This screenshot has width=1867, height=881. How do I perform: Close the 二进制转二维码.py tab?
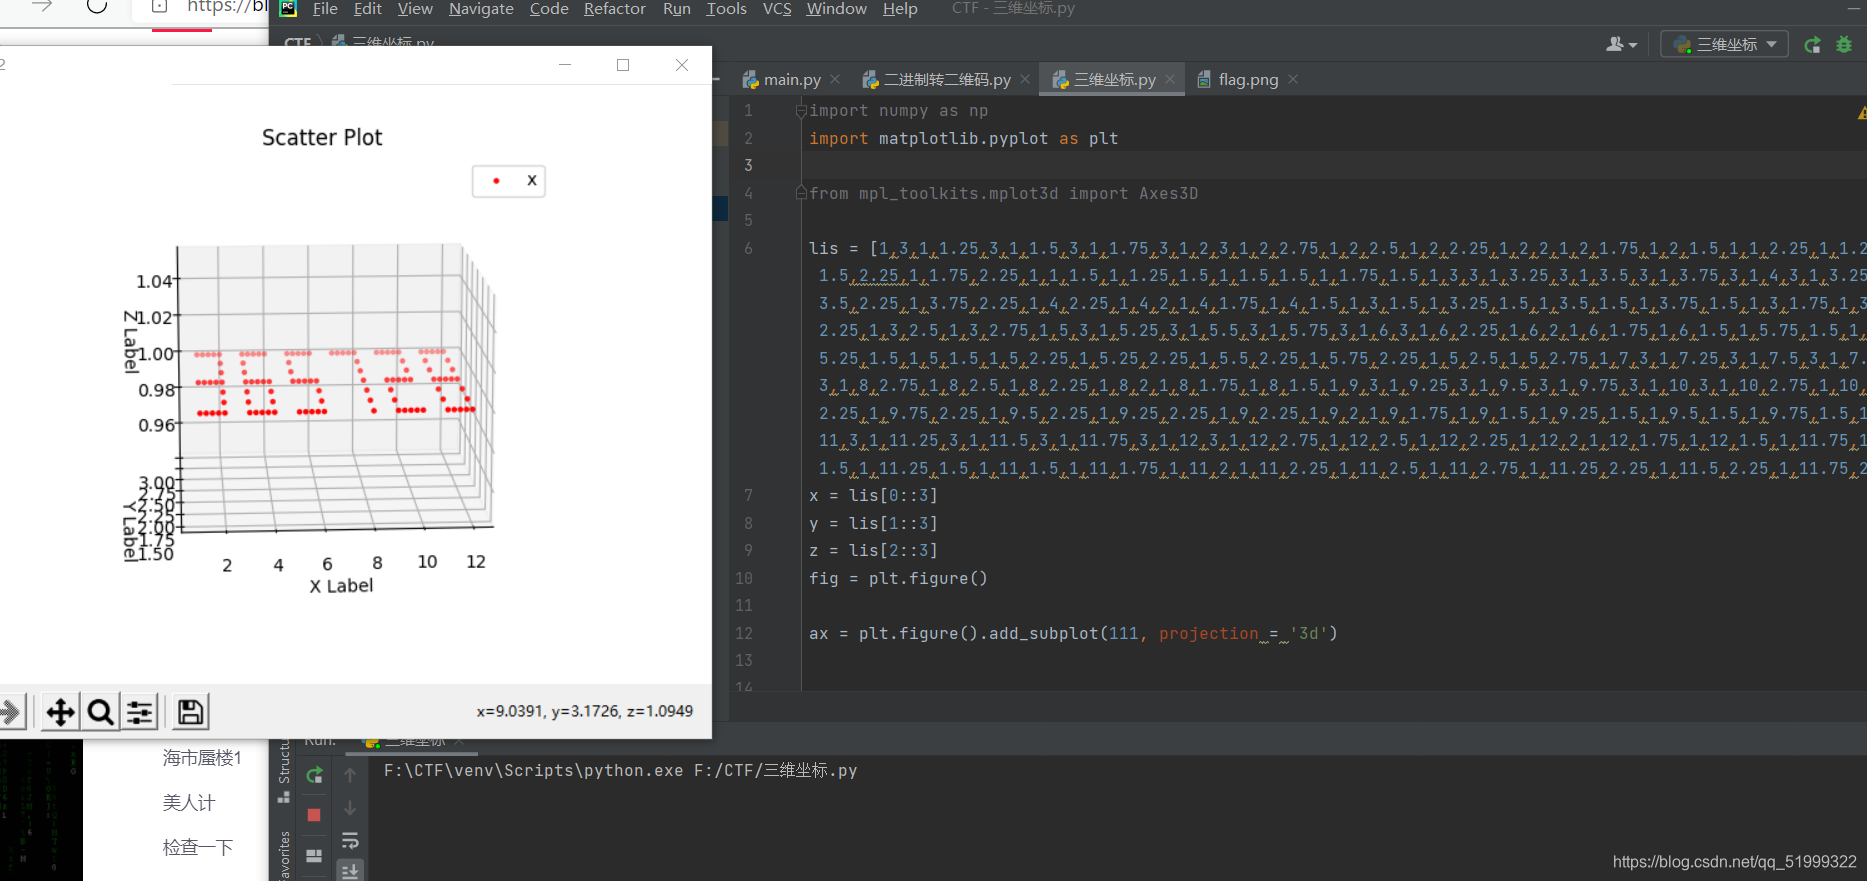1025,80
